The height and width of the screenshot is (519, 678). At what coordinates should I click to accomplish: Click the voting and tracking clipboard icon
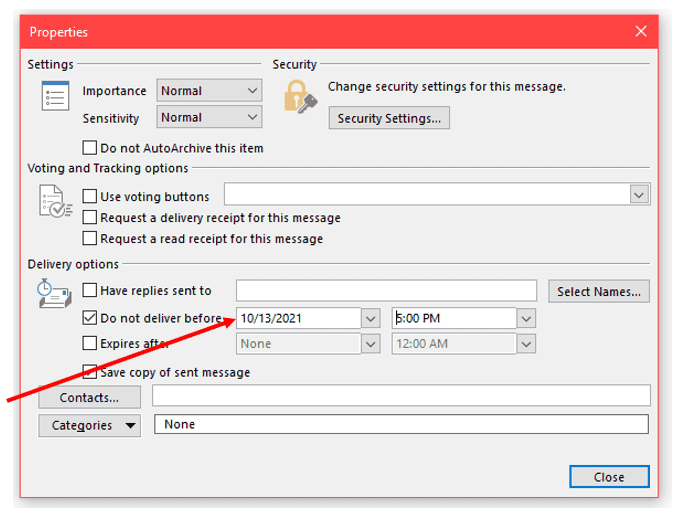(54, 203)
